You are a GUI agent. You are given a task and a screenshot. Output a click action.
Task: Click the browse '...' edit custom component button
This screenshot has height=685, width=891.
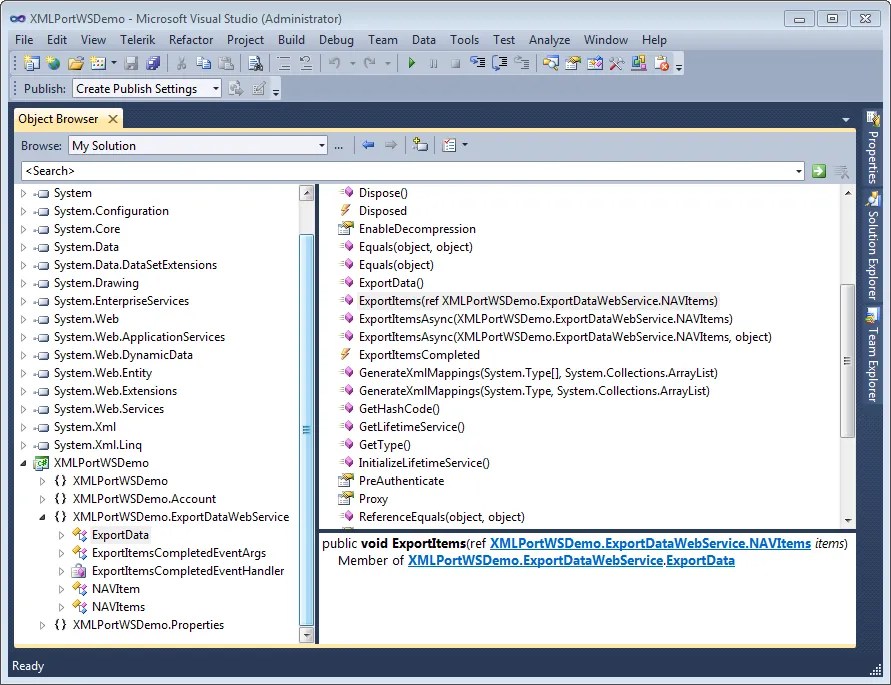339,146
